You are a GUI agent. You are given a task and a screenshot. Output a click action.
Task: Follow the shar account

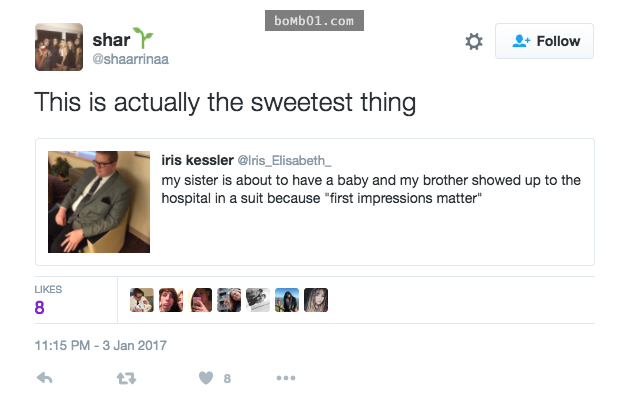[544, 41]
